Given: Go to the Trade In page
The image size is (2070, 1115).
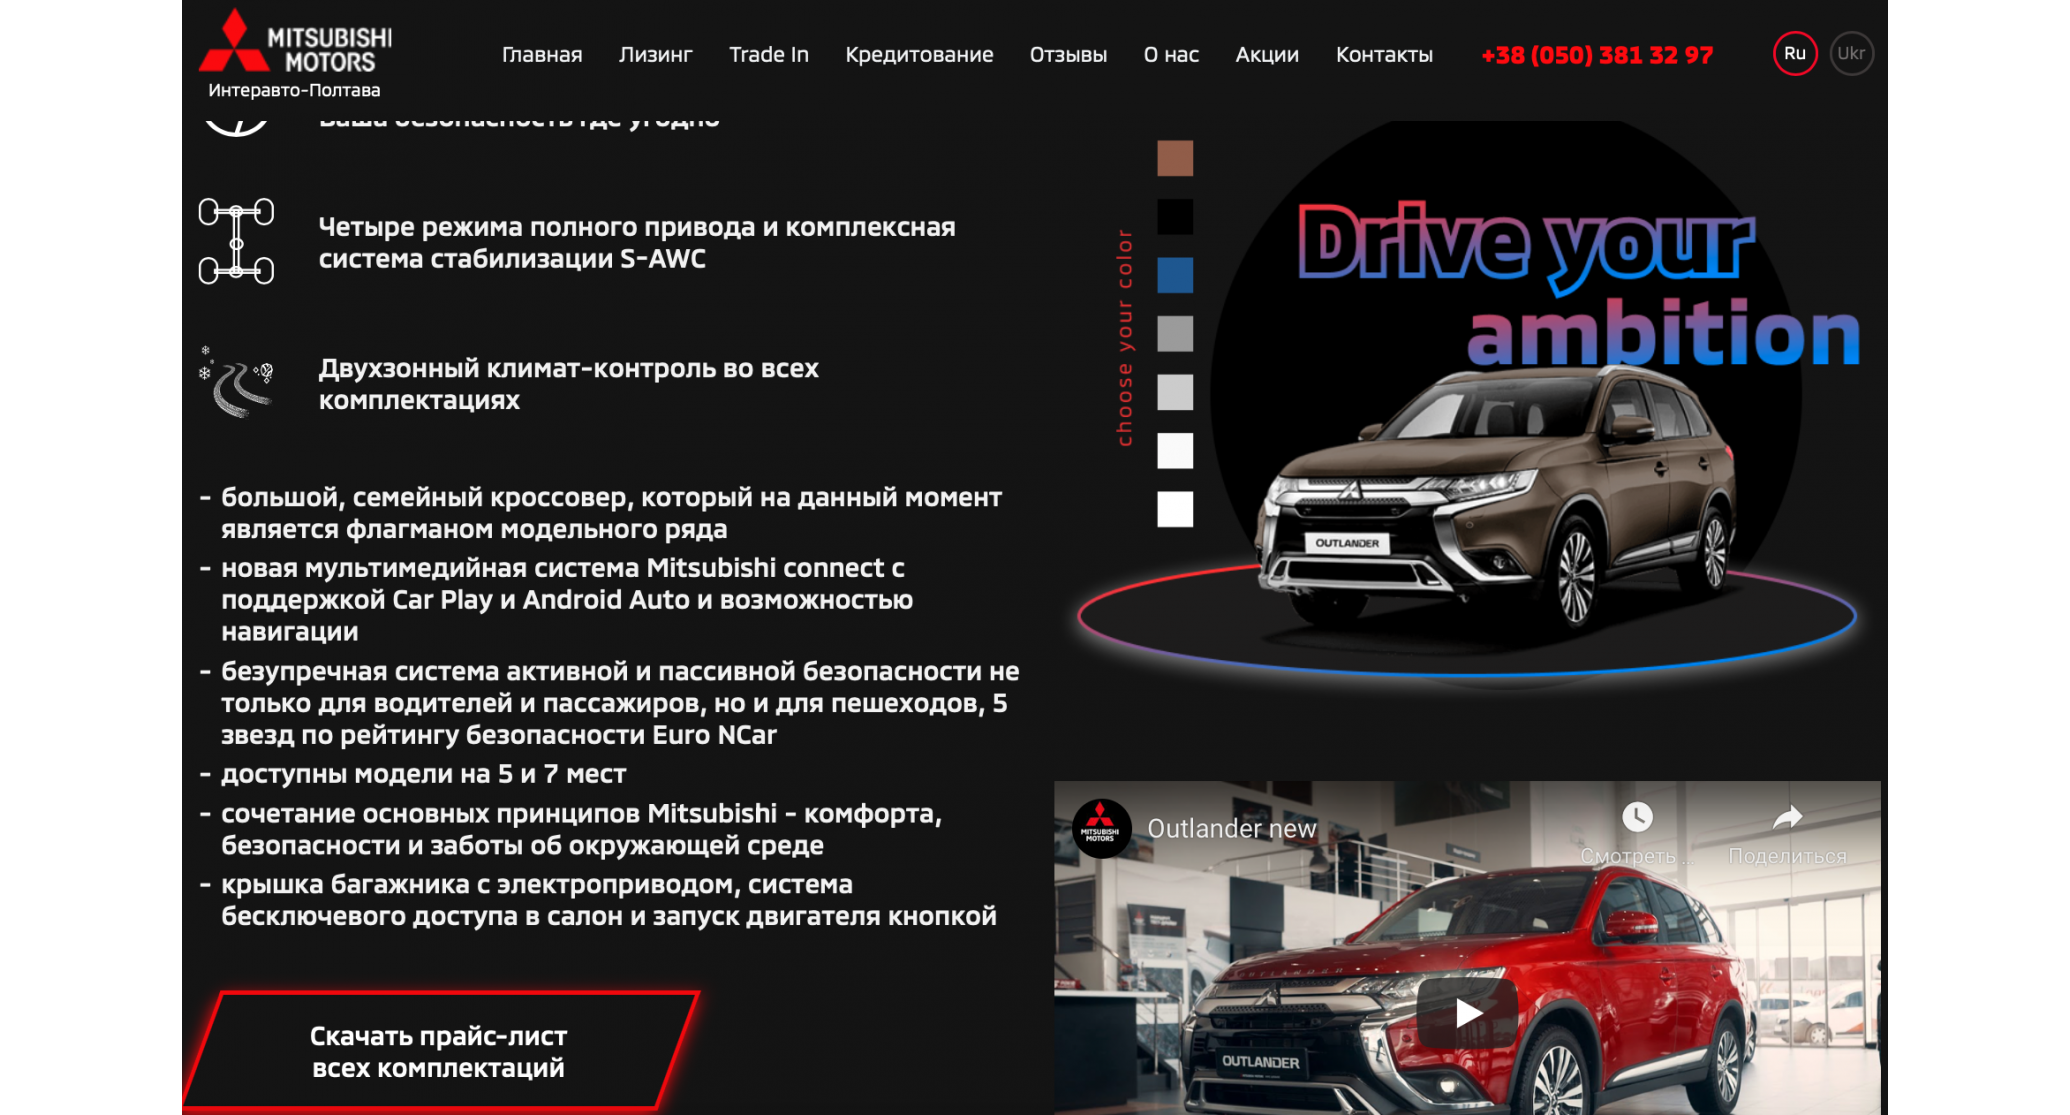Looking at the screenshot, I should 768,55.
